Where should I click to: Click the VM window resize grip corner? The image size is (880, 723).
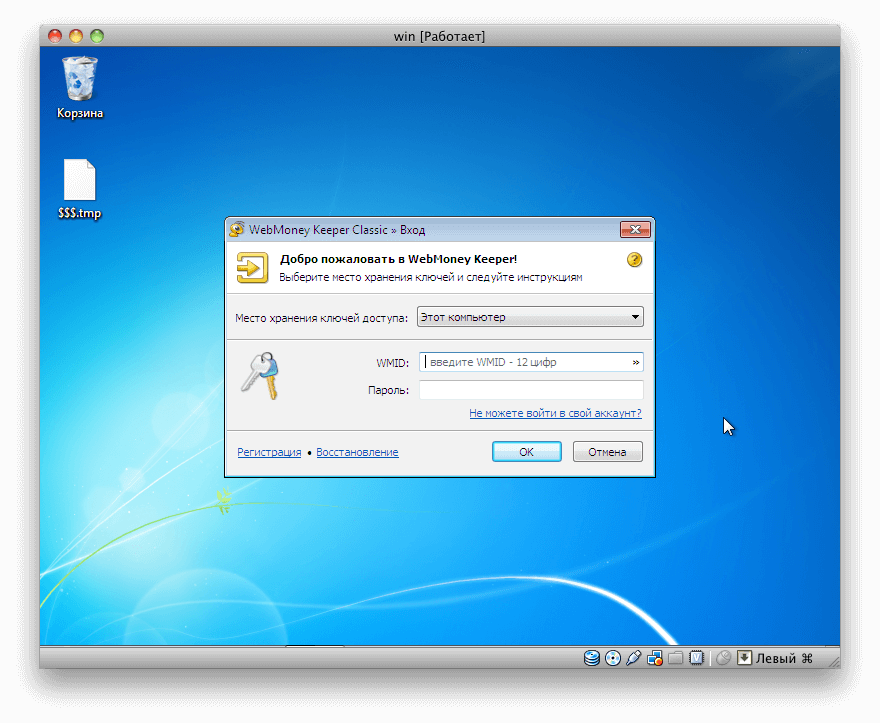(x=833, y=661)
